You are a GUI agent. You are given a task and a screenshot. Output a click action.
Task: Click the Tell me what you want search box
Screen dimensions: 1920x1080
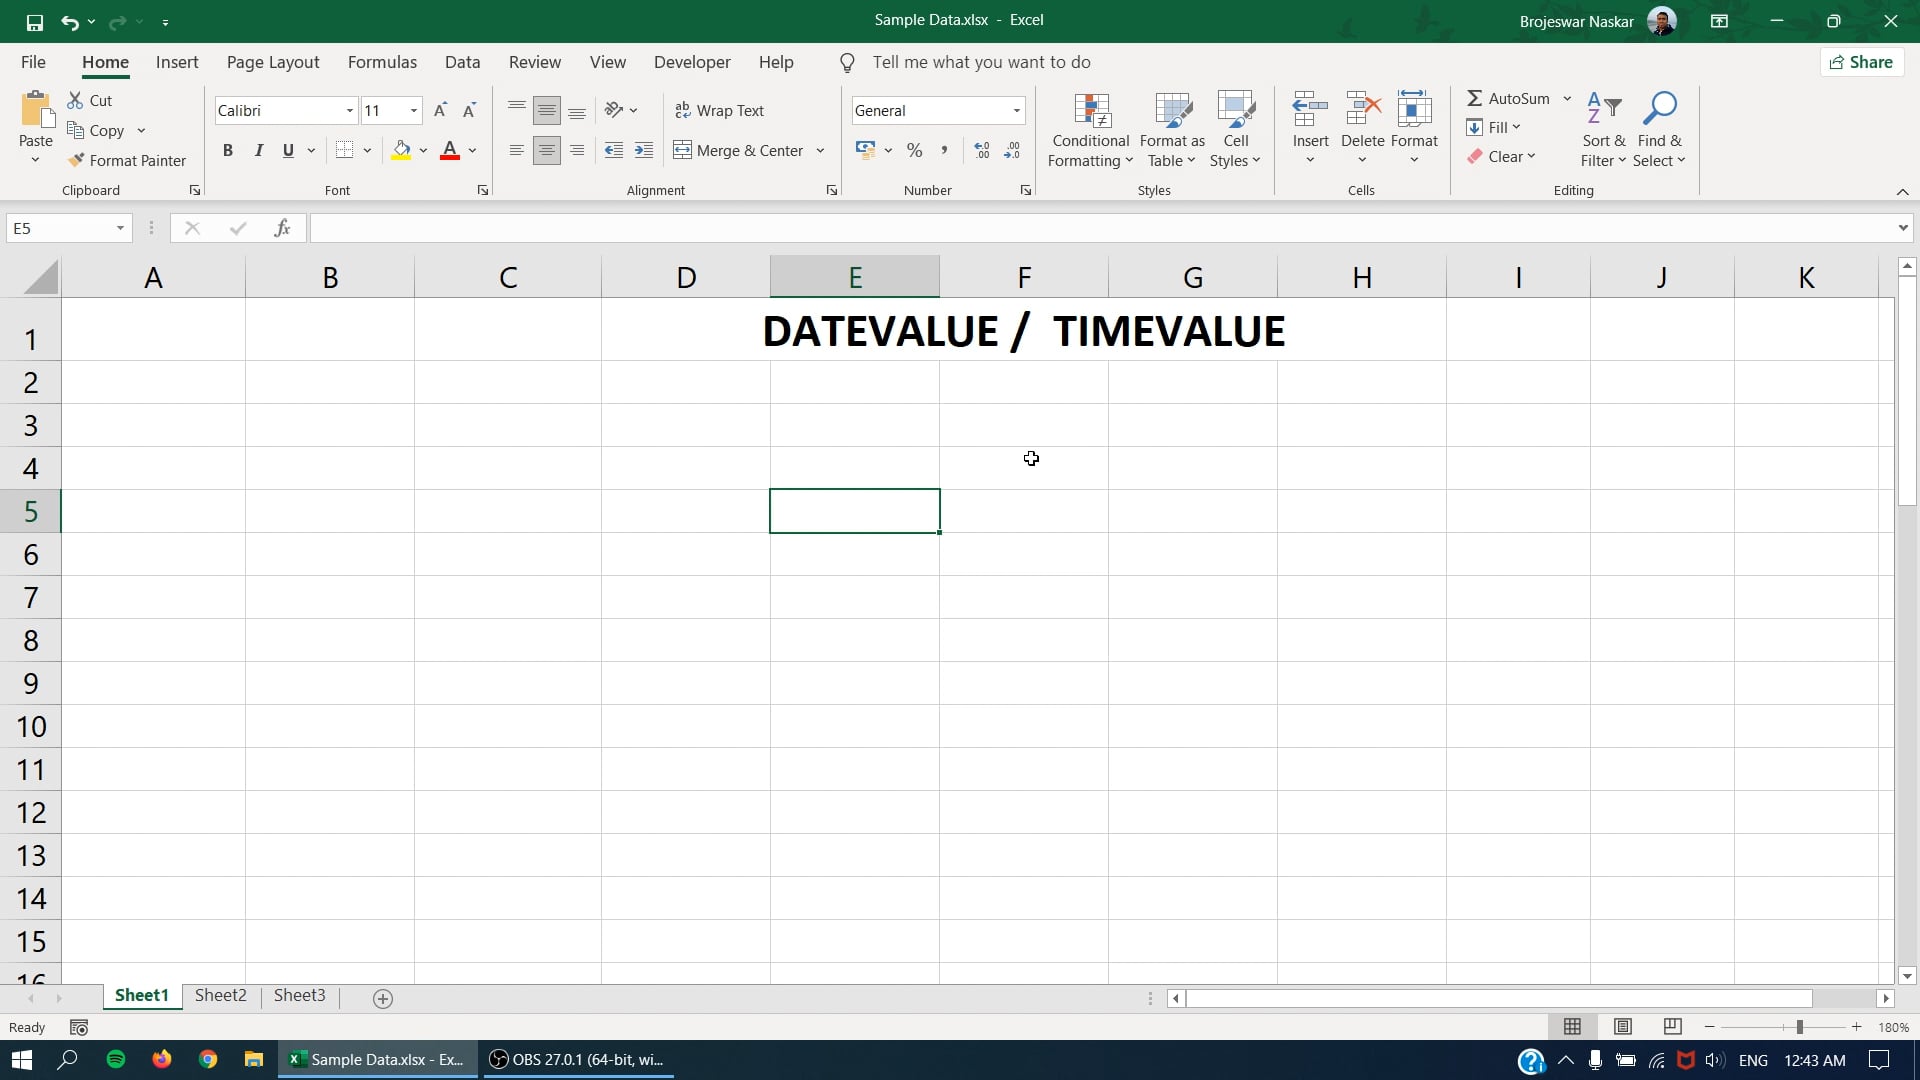[x=981, y=62]
